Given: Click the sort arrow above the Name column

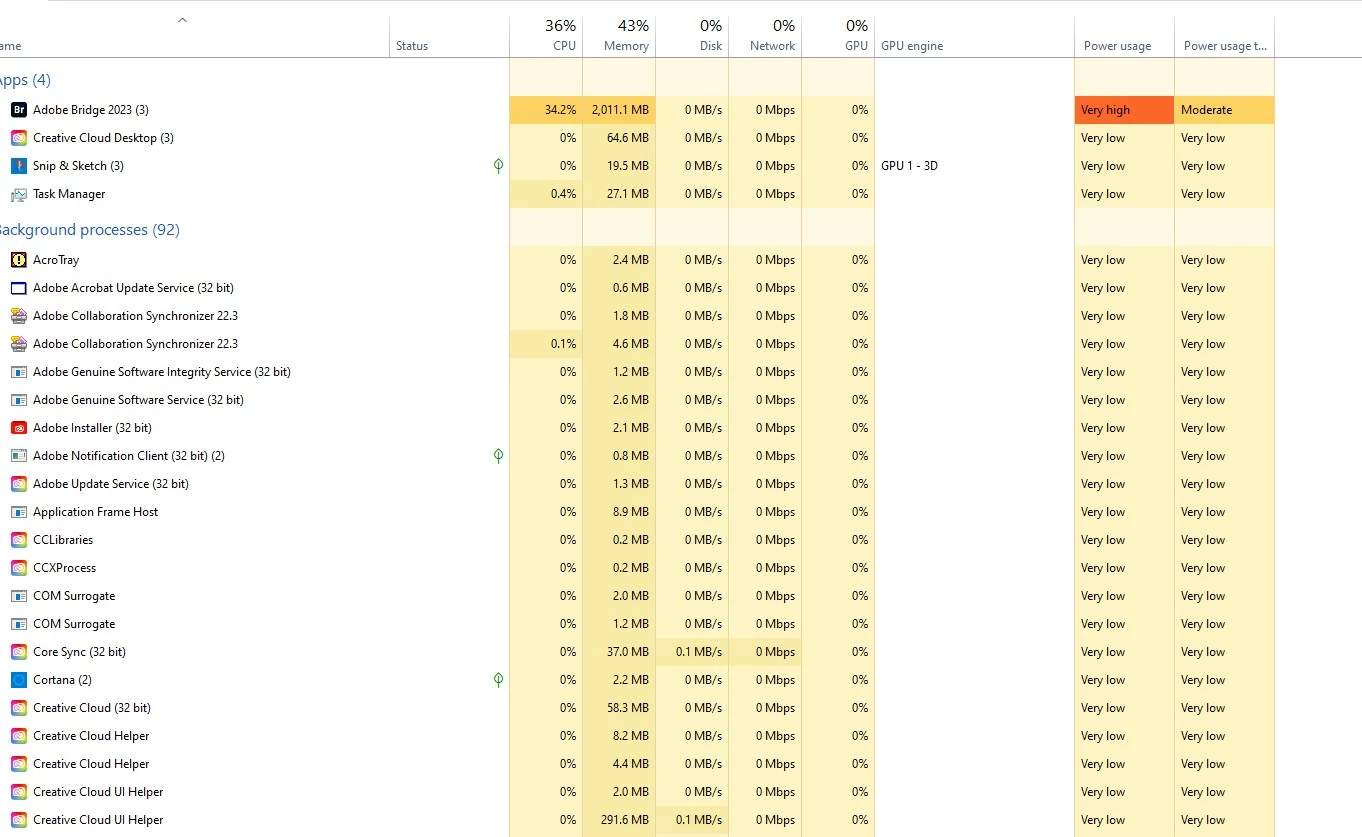Looking at the screenshot, I should point(182,20).
